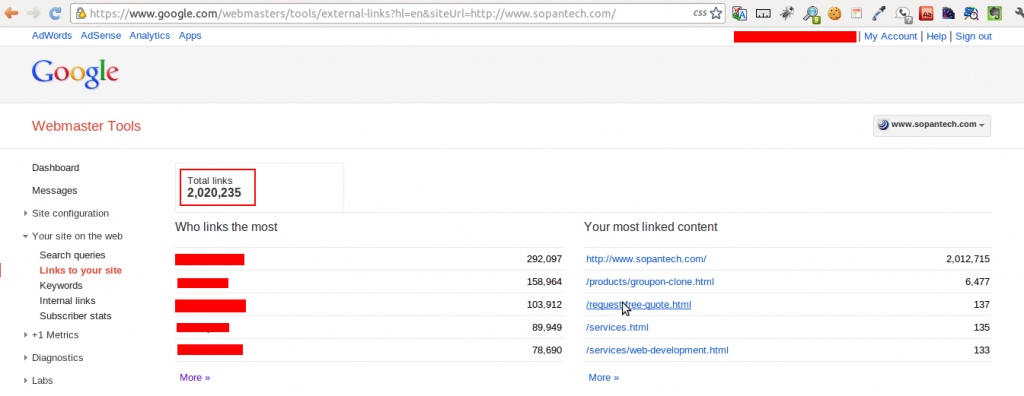The height and width of the screenshot is (396, 1024).
Task: Click the ruler measure extension icon
Action: pyautogui.click(x=763, y=13)
